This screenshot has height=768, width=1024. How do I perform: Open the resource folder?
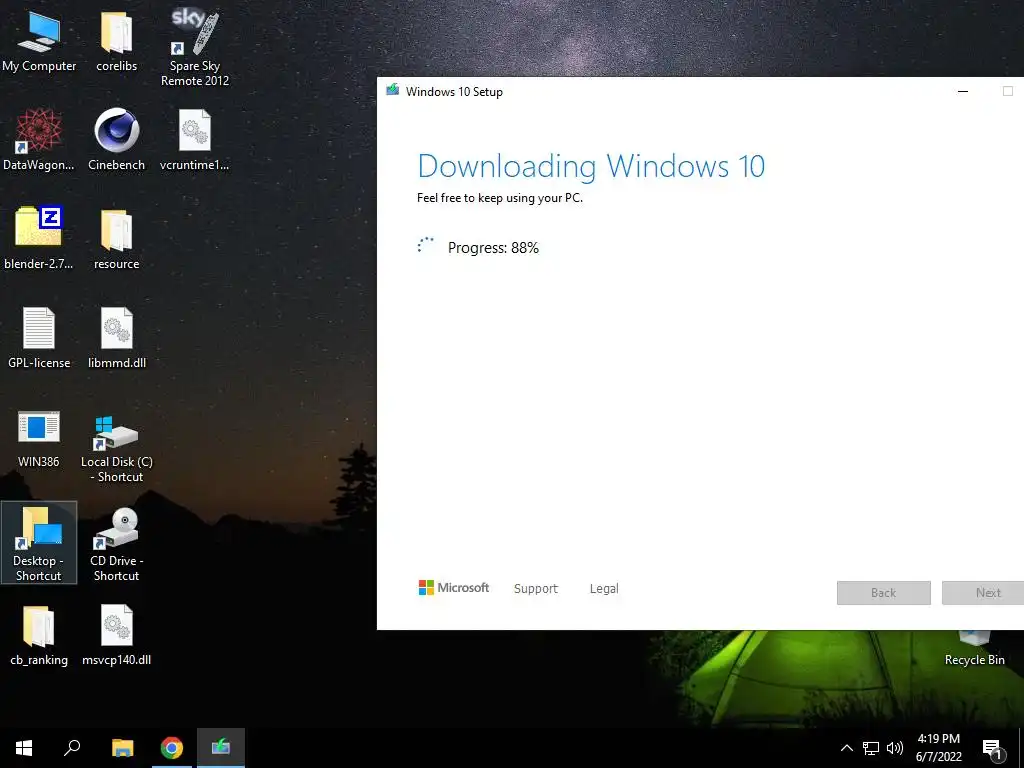coord(116,238)
